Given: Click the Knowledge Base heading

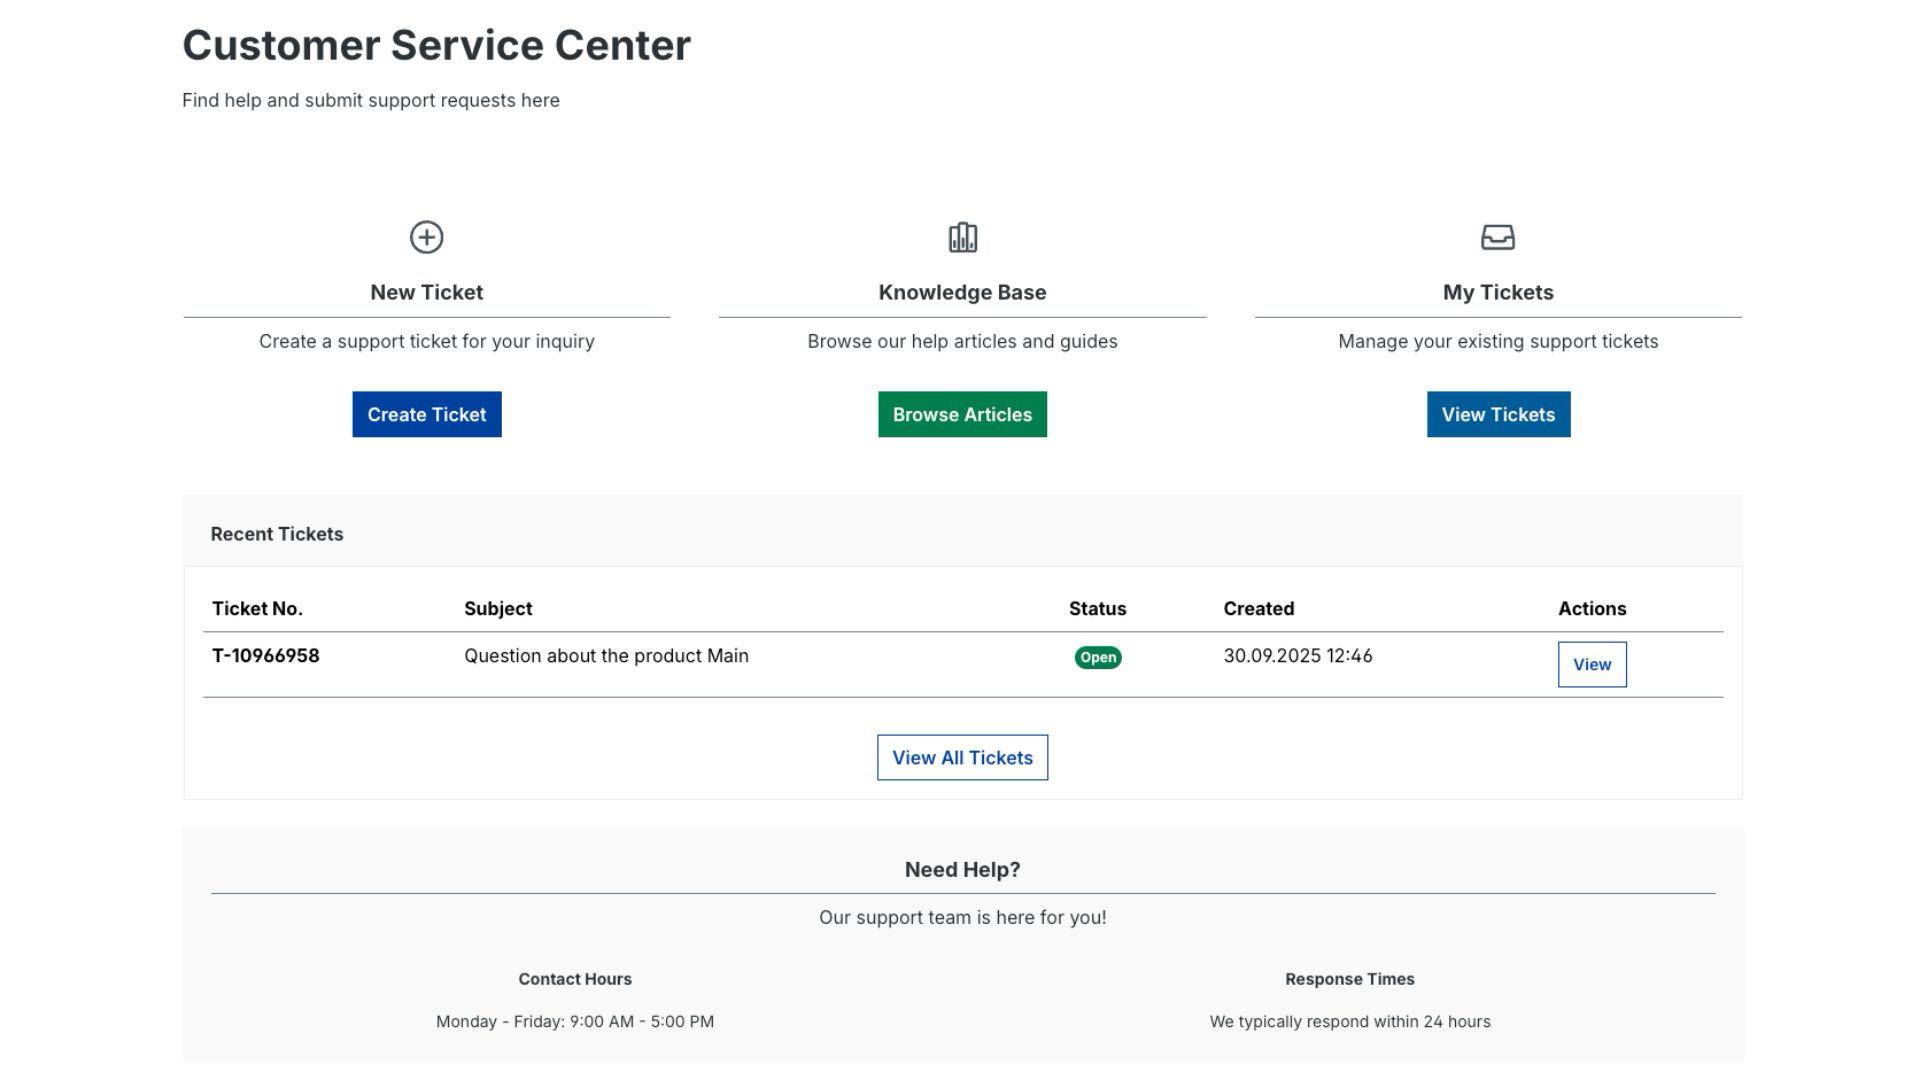Looking at the screenshot, I should [x=962, y=292].
